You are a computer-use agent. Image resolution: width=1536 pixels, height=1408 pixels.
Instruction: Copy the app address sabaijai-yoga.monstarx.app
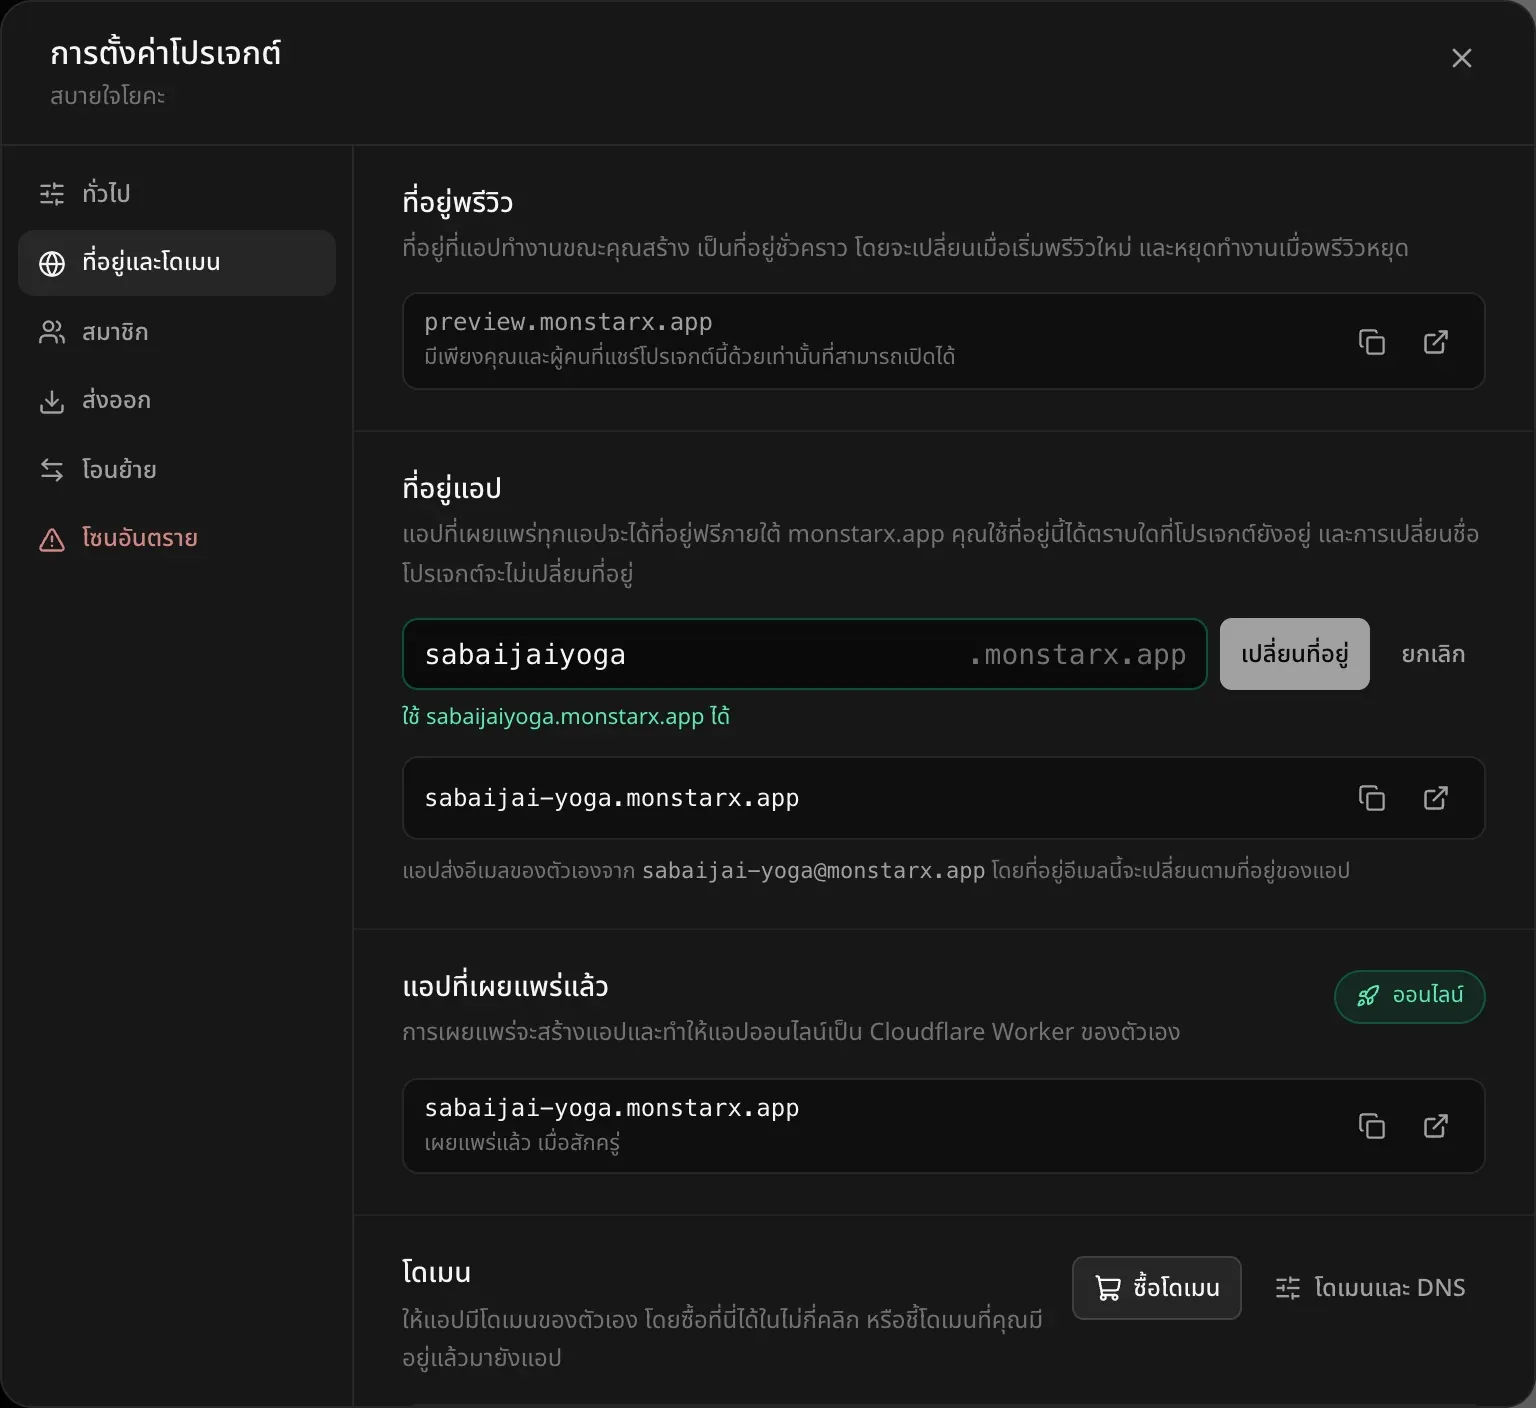click(x=1372, y=798)
